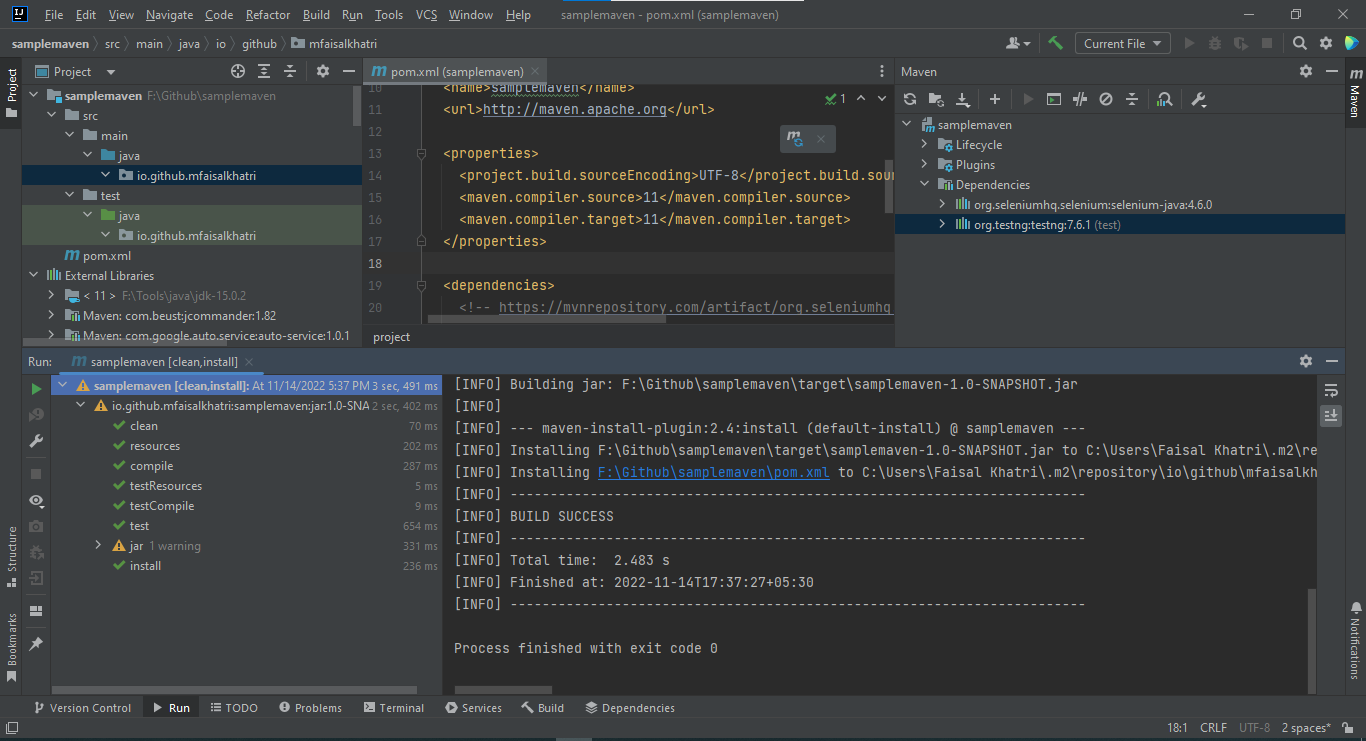Open Search Everywhere magnifier in top toolbar
1366x741 pixels.
point(1299,43)
